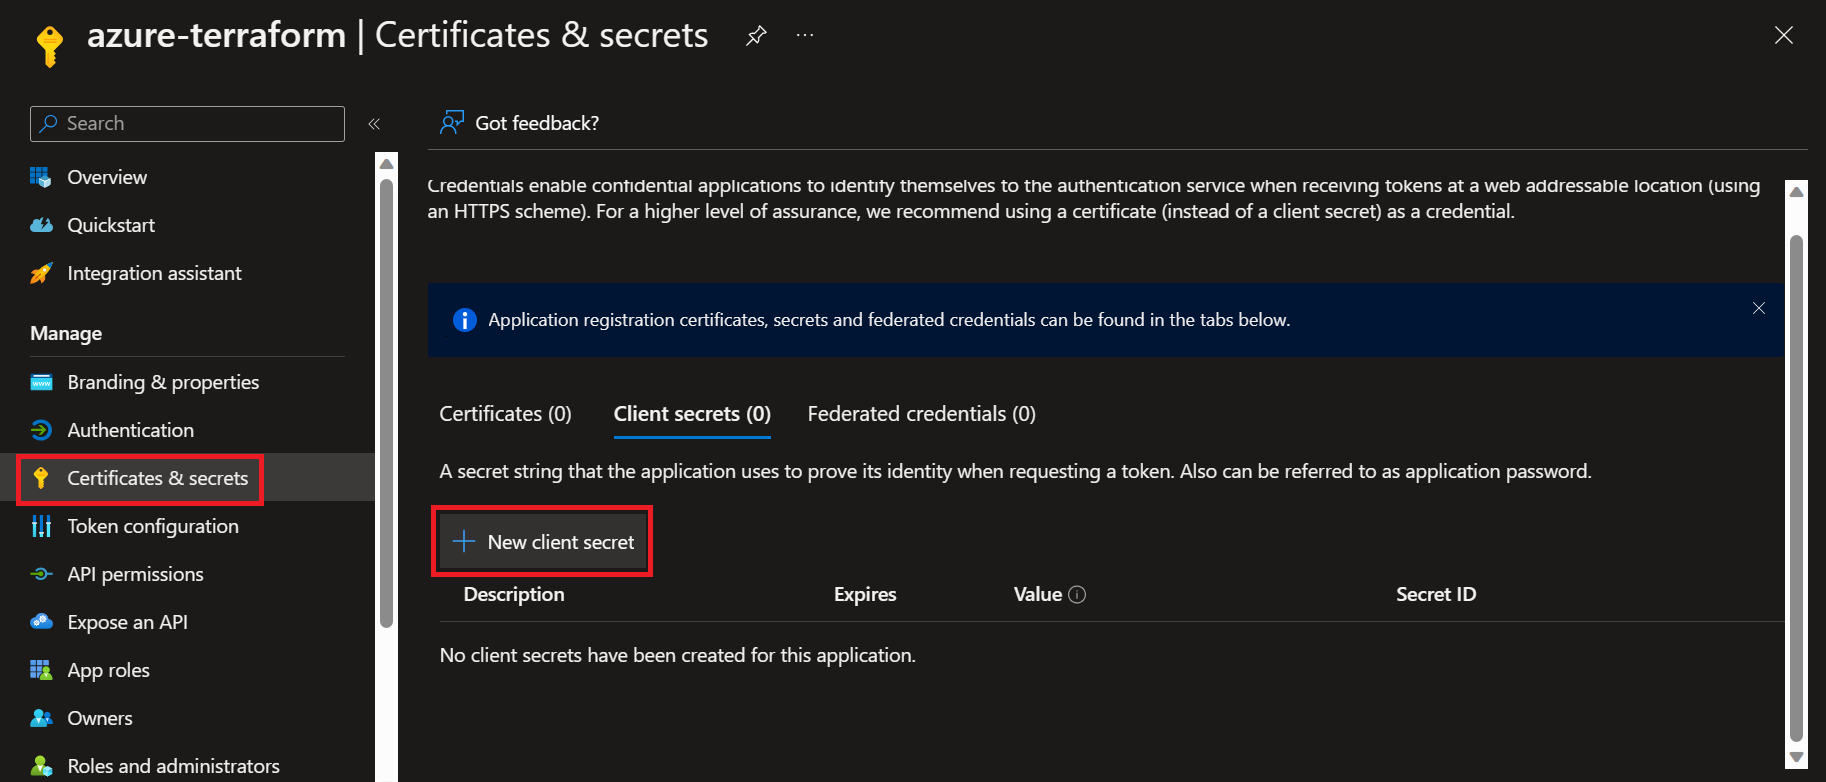Viewport: 1826px width, 782px height.
Task: Click the plus icon on New client secret
Action: coord(464,542)
